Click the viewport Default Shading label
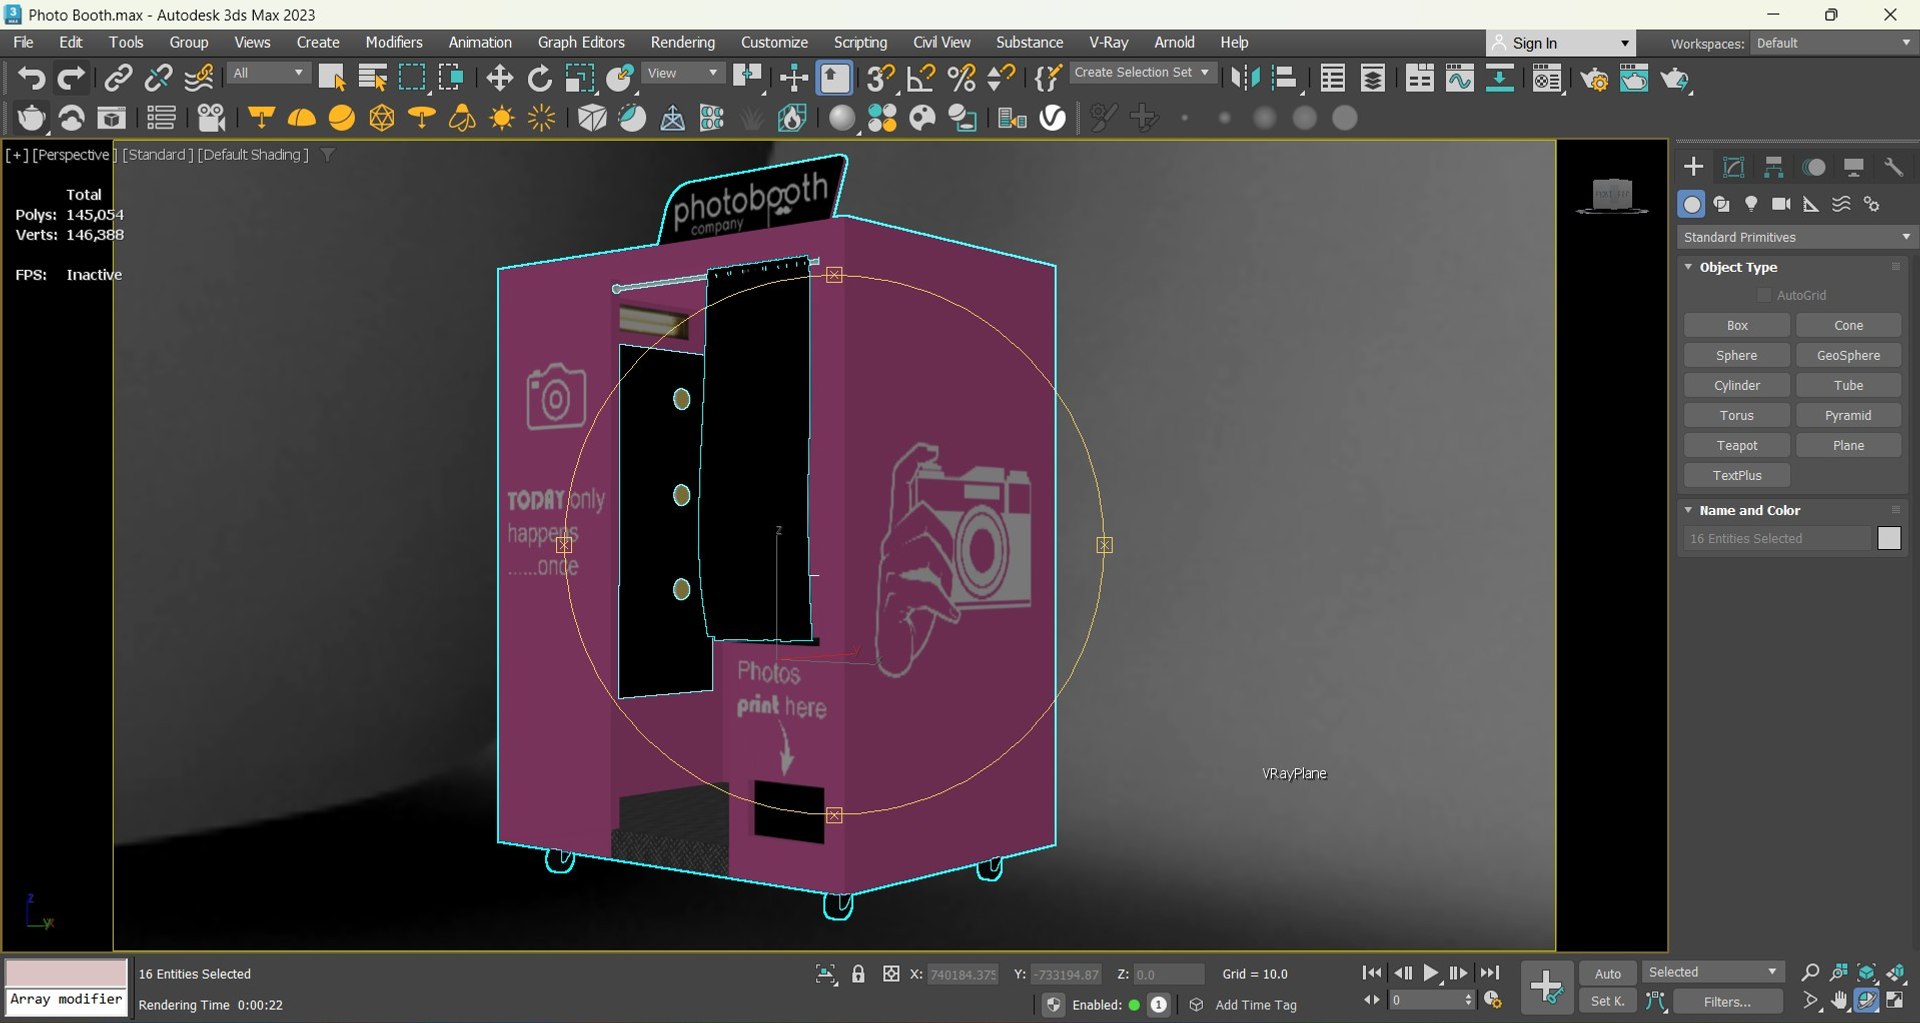 [253, 154]
